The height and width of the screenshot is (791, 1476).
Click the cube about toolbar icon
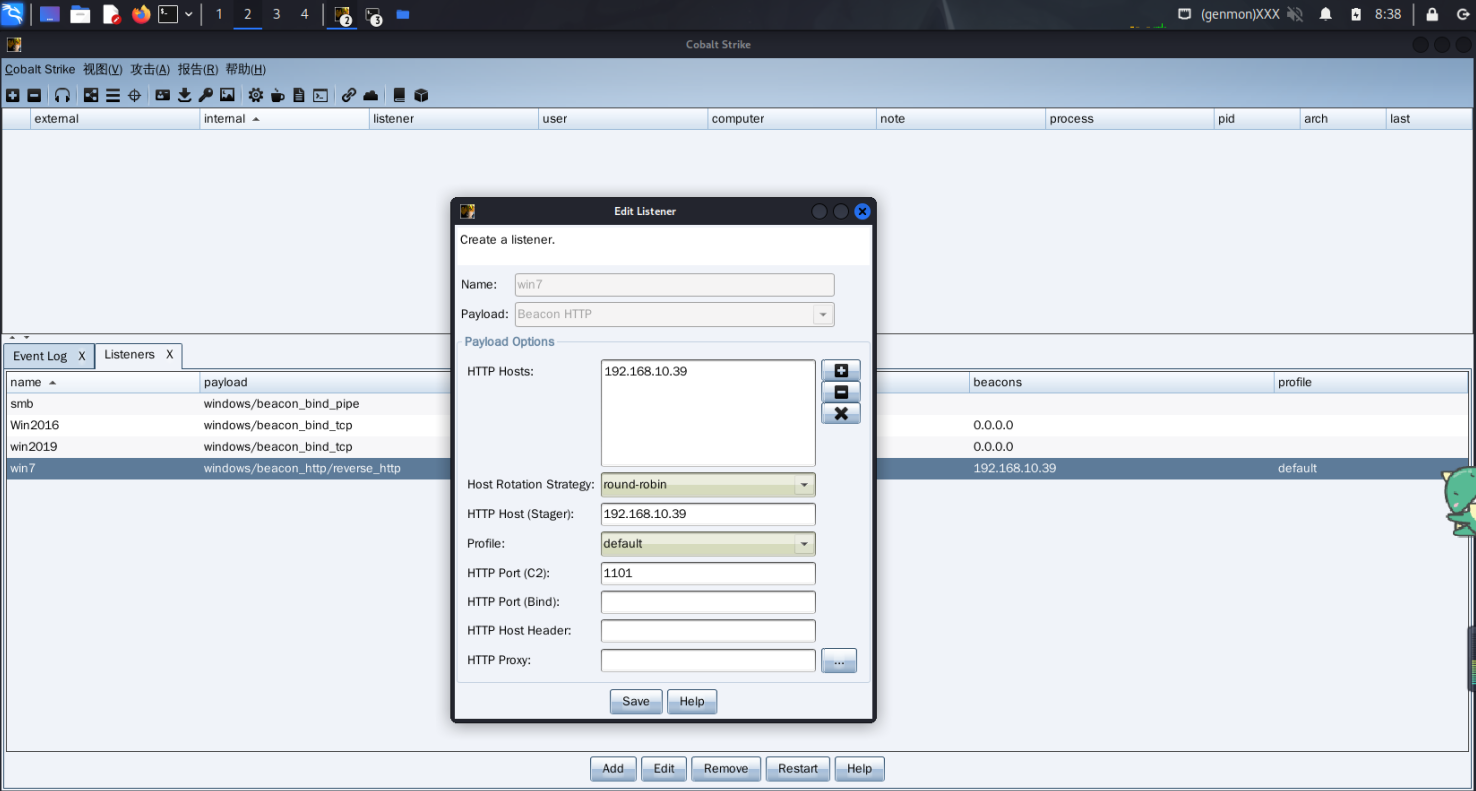pyautogui.click(x=421, y=95)
